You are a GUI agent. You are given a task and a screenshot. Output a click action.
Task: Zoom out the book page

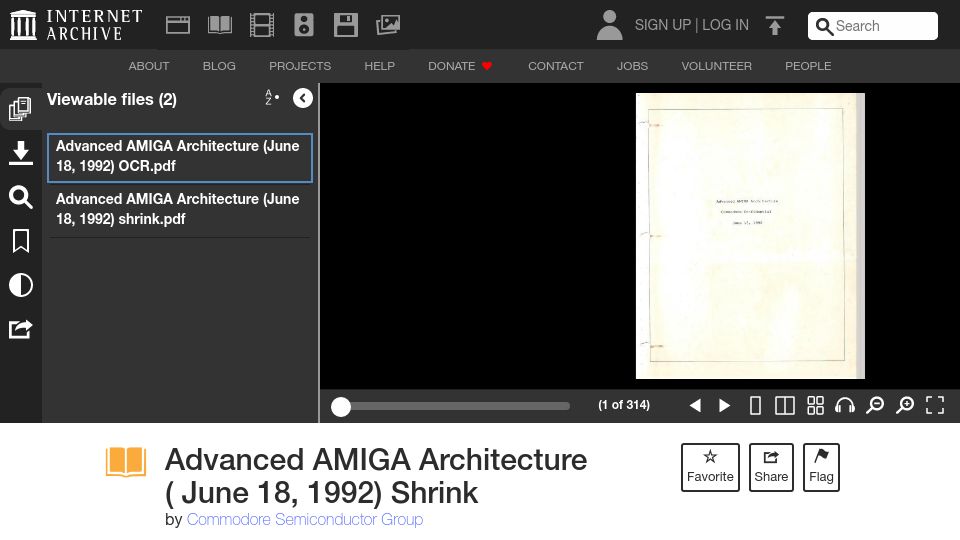[875, 405]
